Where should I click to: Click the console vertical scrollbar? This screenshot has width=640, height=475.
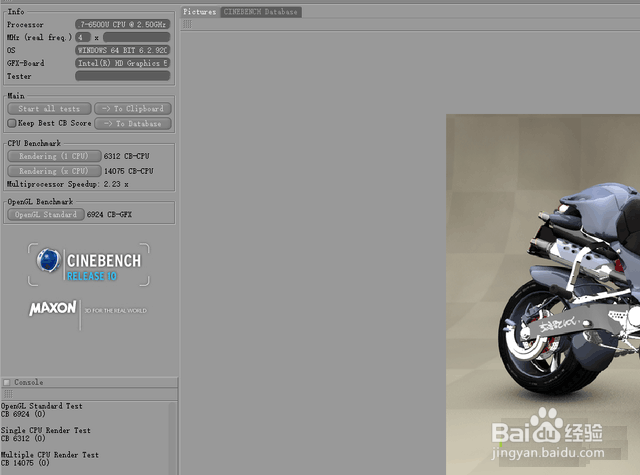pos(173,438)
